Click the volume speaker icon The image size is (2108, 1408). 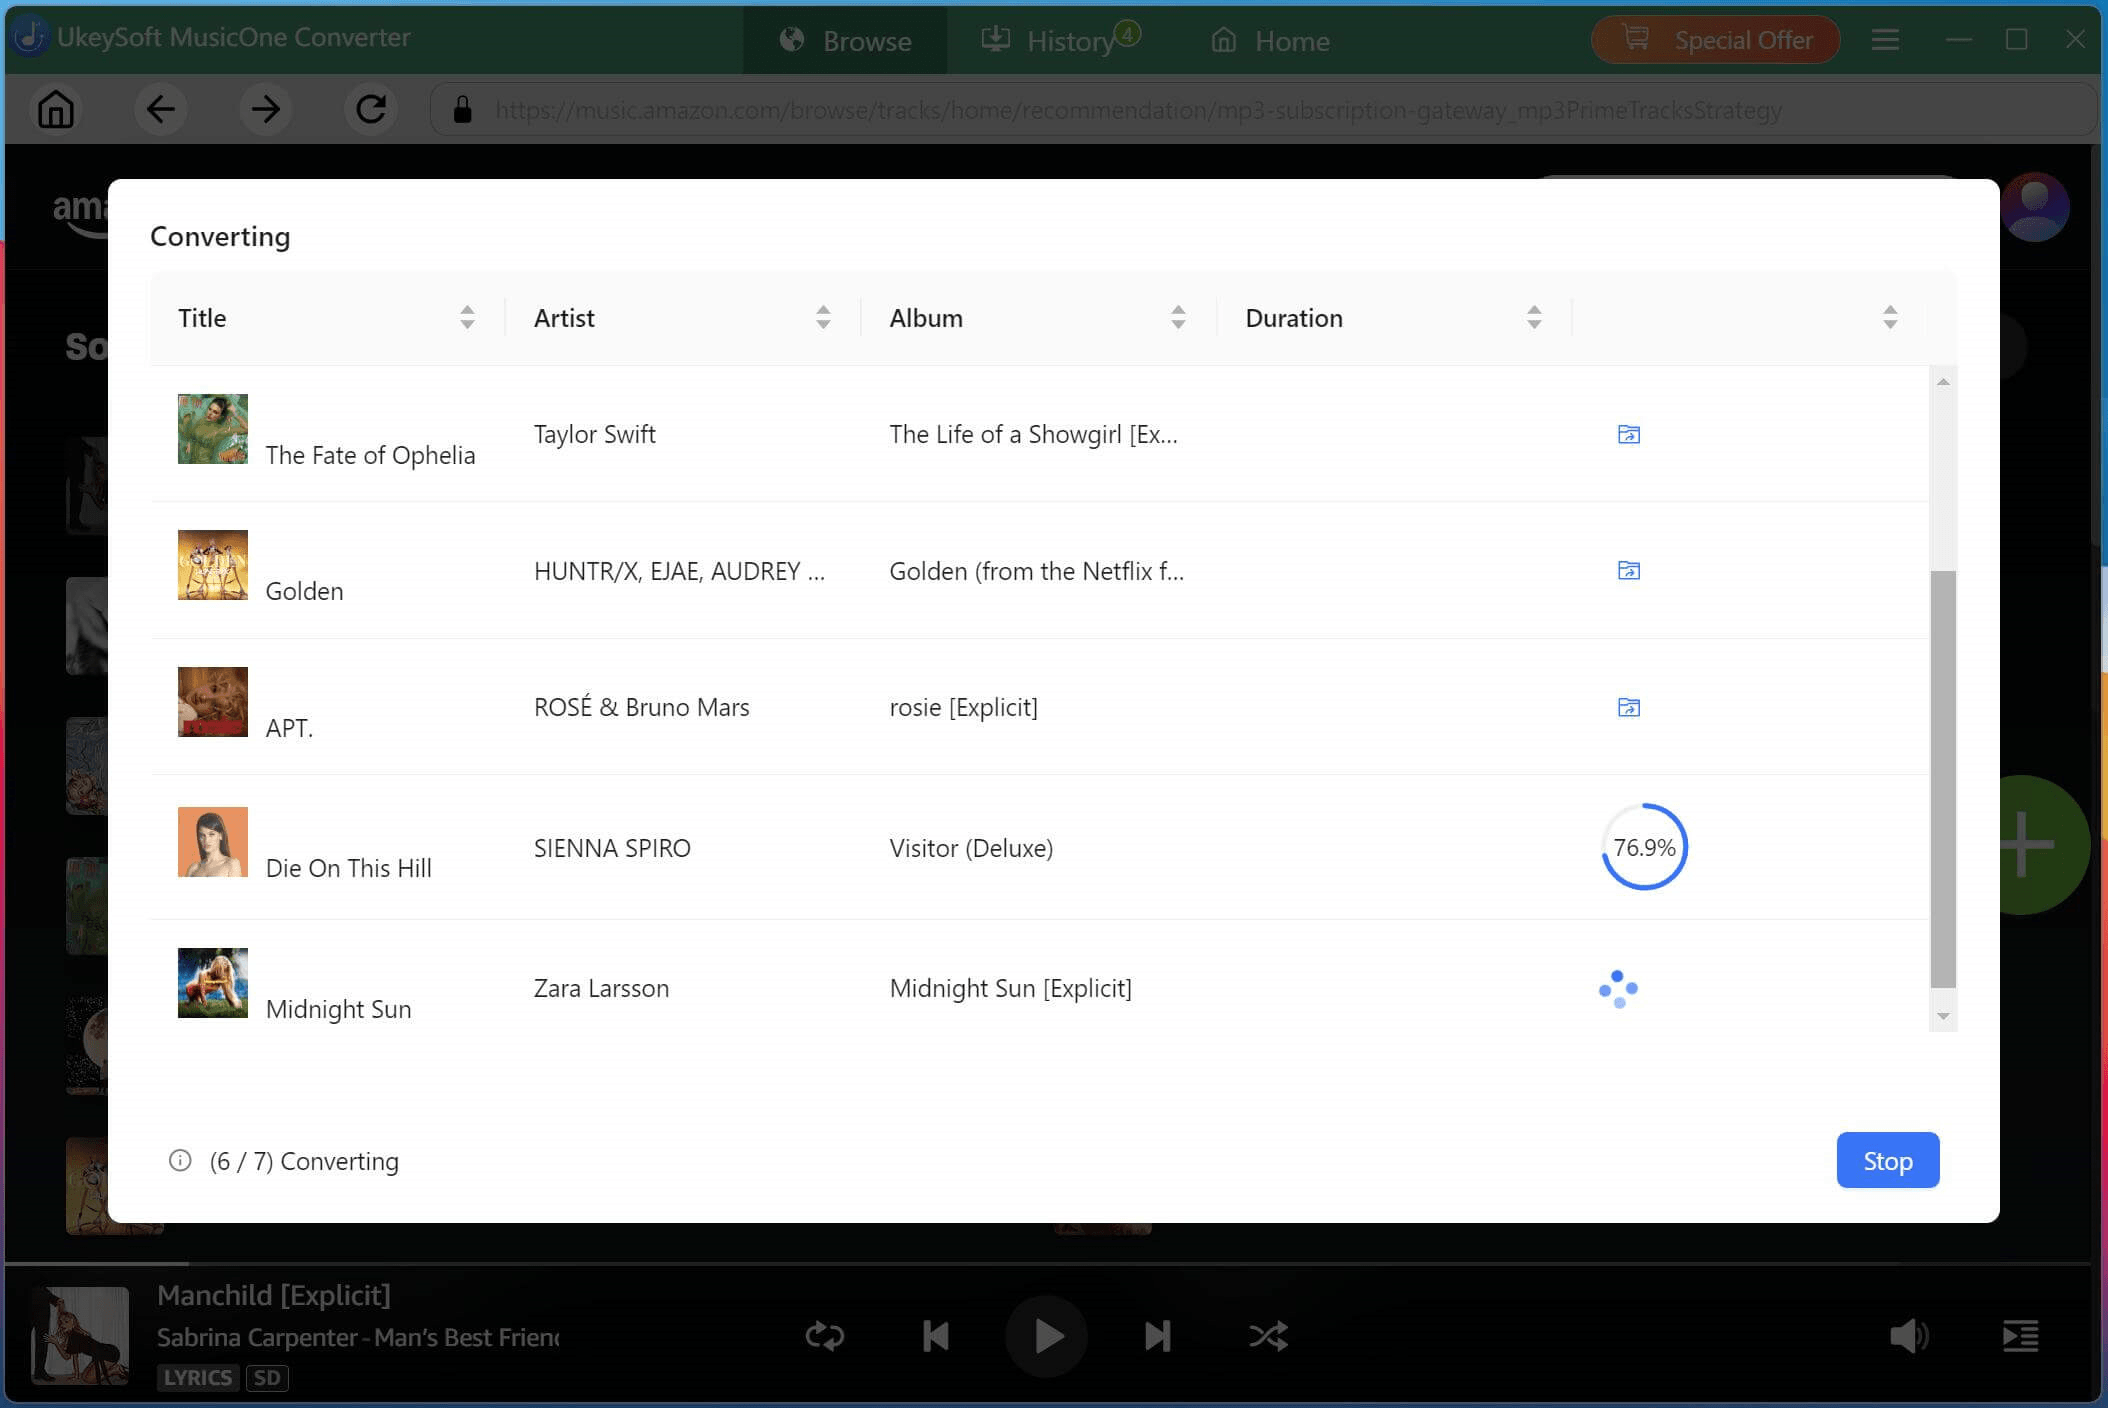coord(1909,1336)
